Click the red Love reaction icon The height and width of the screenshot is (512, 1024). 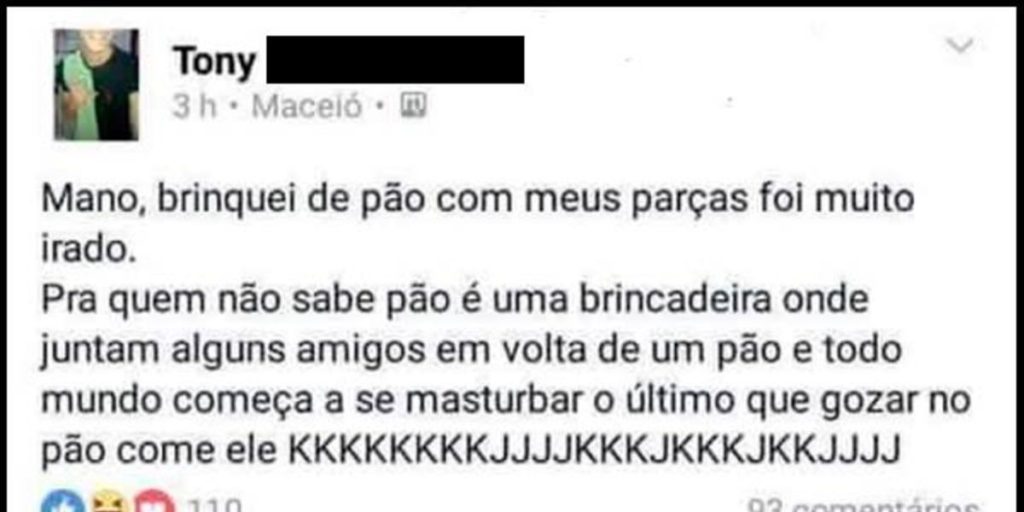(x=154, y=504)
